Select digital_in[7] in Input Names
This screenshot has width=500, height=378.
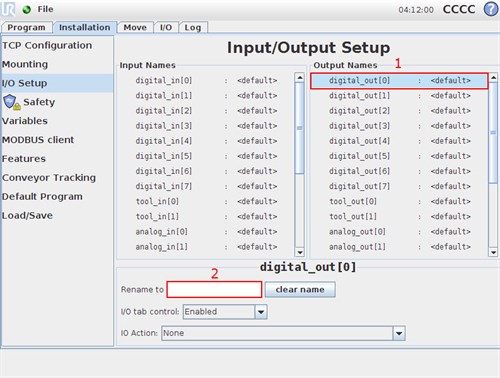click(206, 186)
